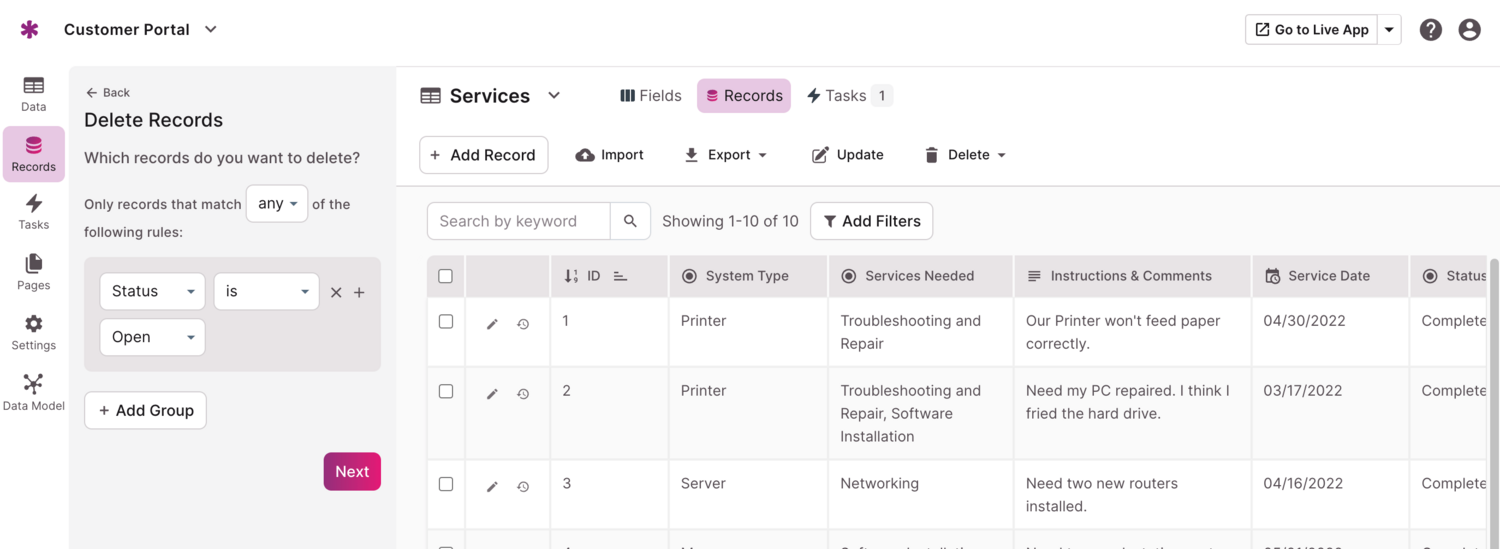The height and width of the screenshot is (549, 1500).
Task: View history of record 2
Action: pos(523,394)
